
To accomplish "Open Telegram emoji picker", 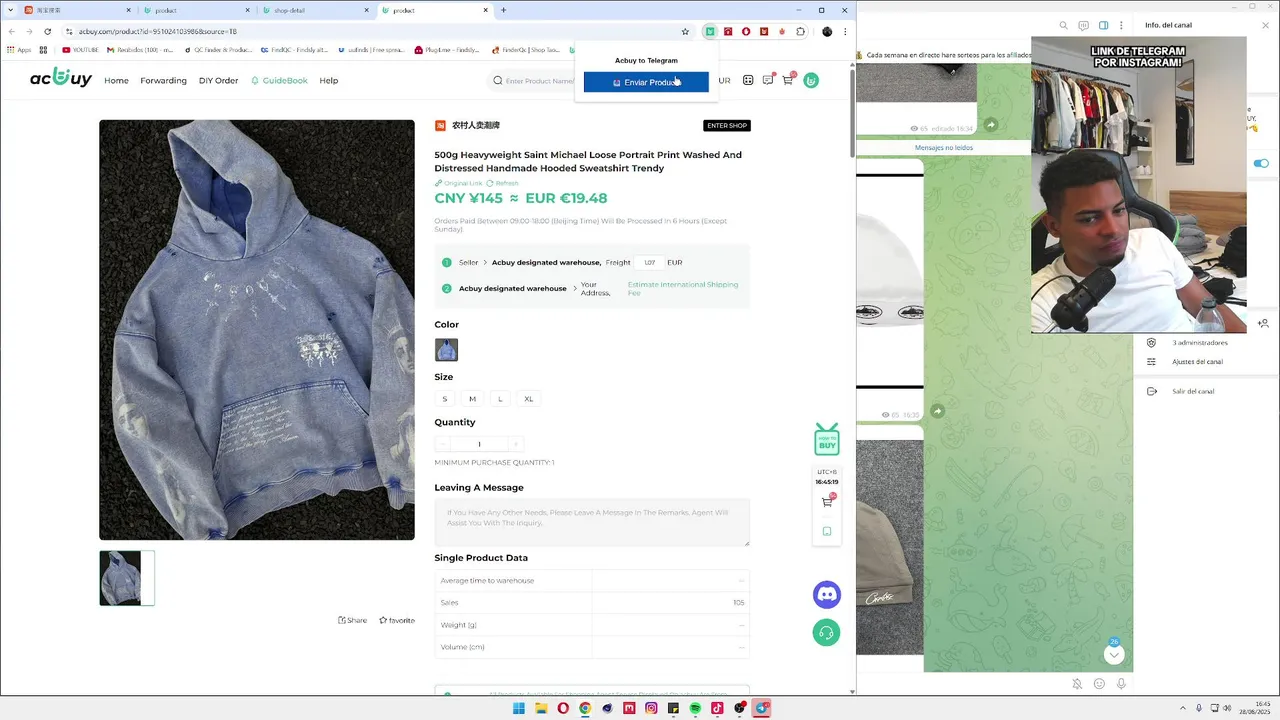I will pyautogui.click(x=1099, y=684).
